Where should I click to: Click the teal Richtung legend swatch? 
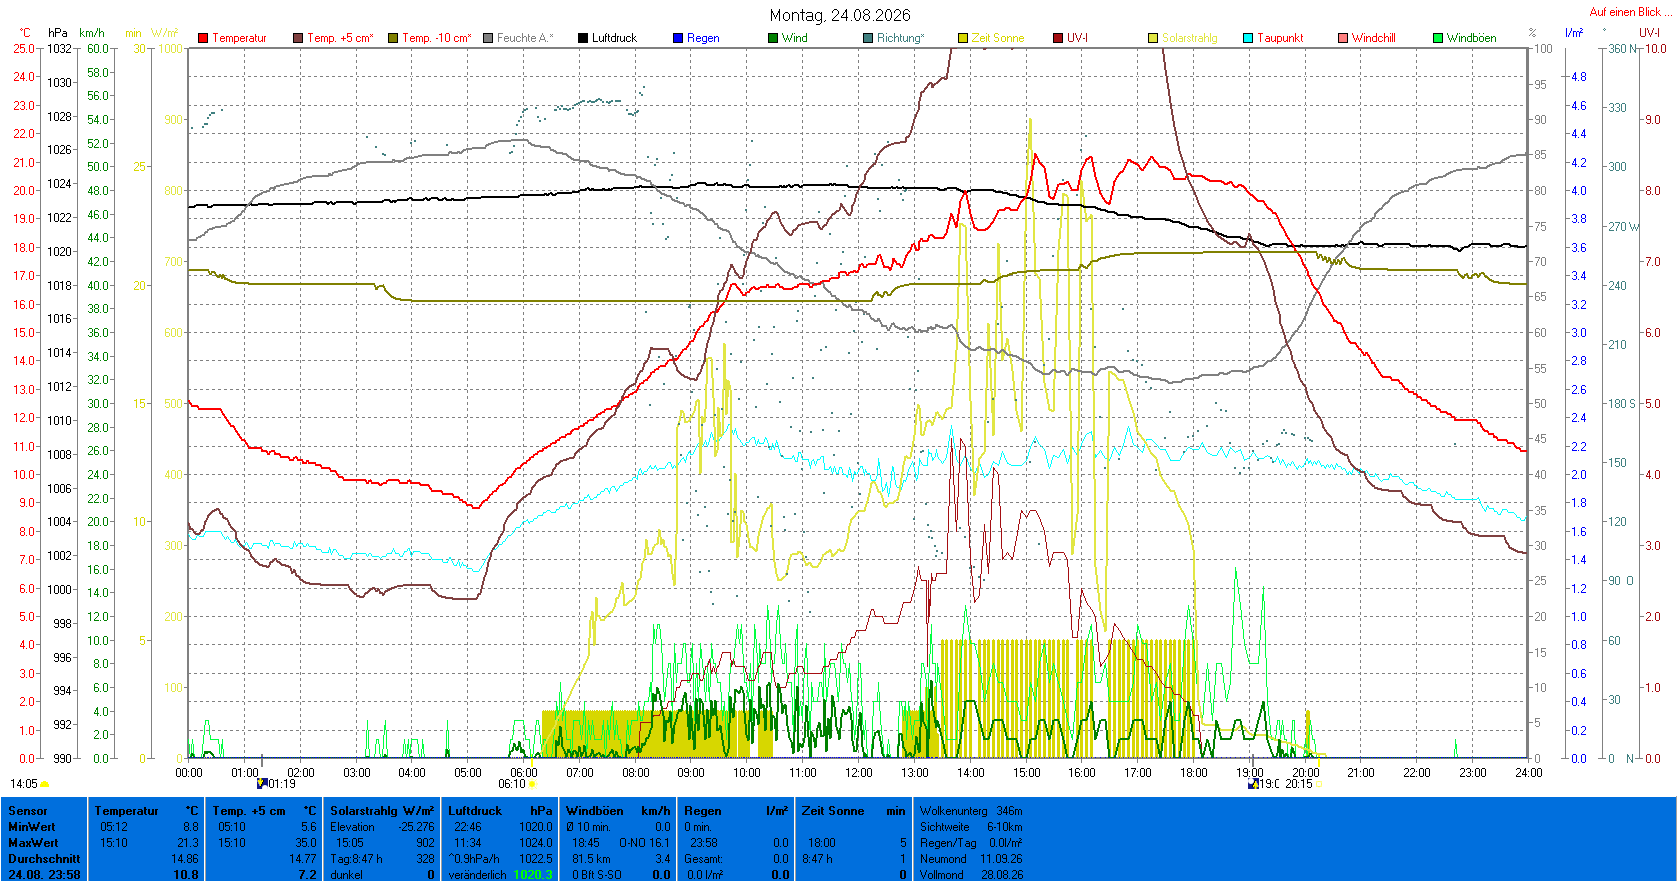tap(868, 38)
